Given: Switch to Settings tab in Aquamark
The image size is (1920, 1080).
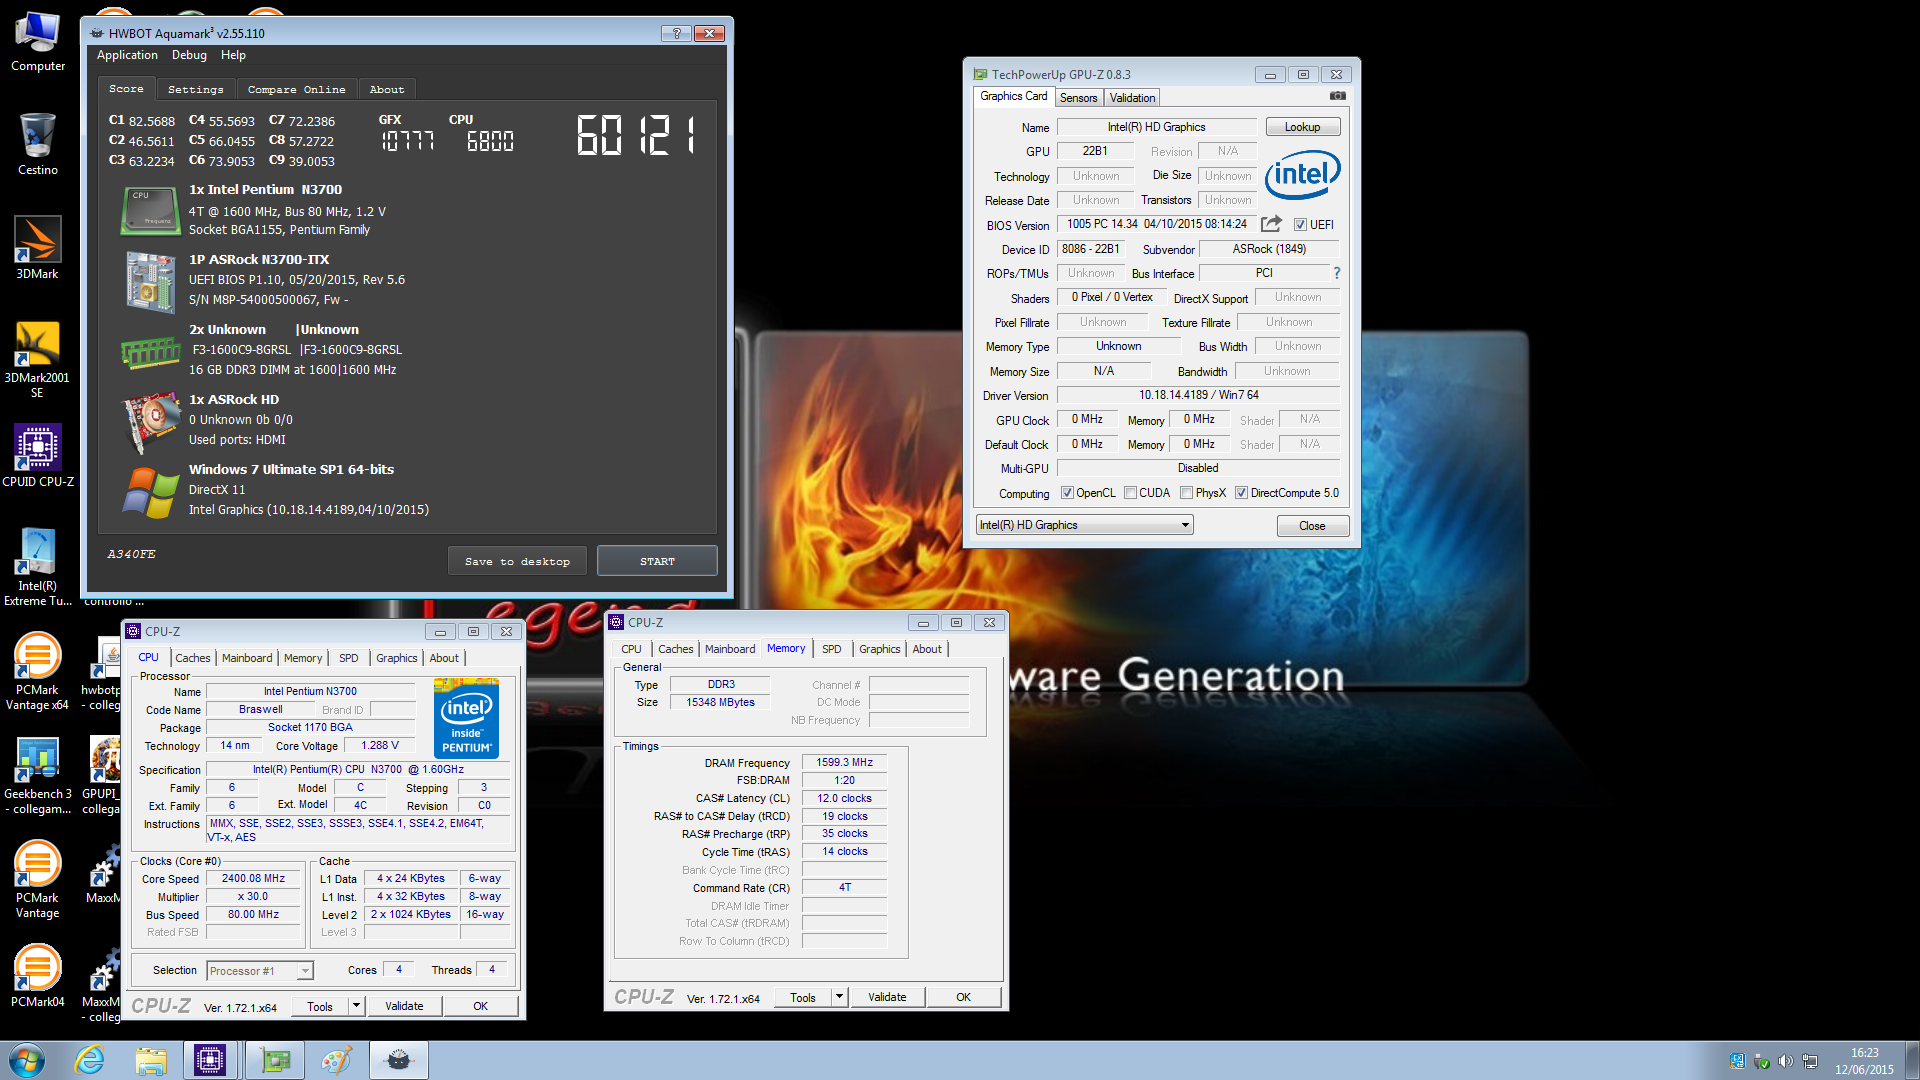Looking at the screenshot, I should tap(195, 90).
